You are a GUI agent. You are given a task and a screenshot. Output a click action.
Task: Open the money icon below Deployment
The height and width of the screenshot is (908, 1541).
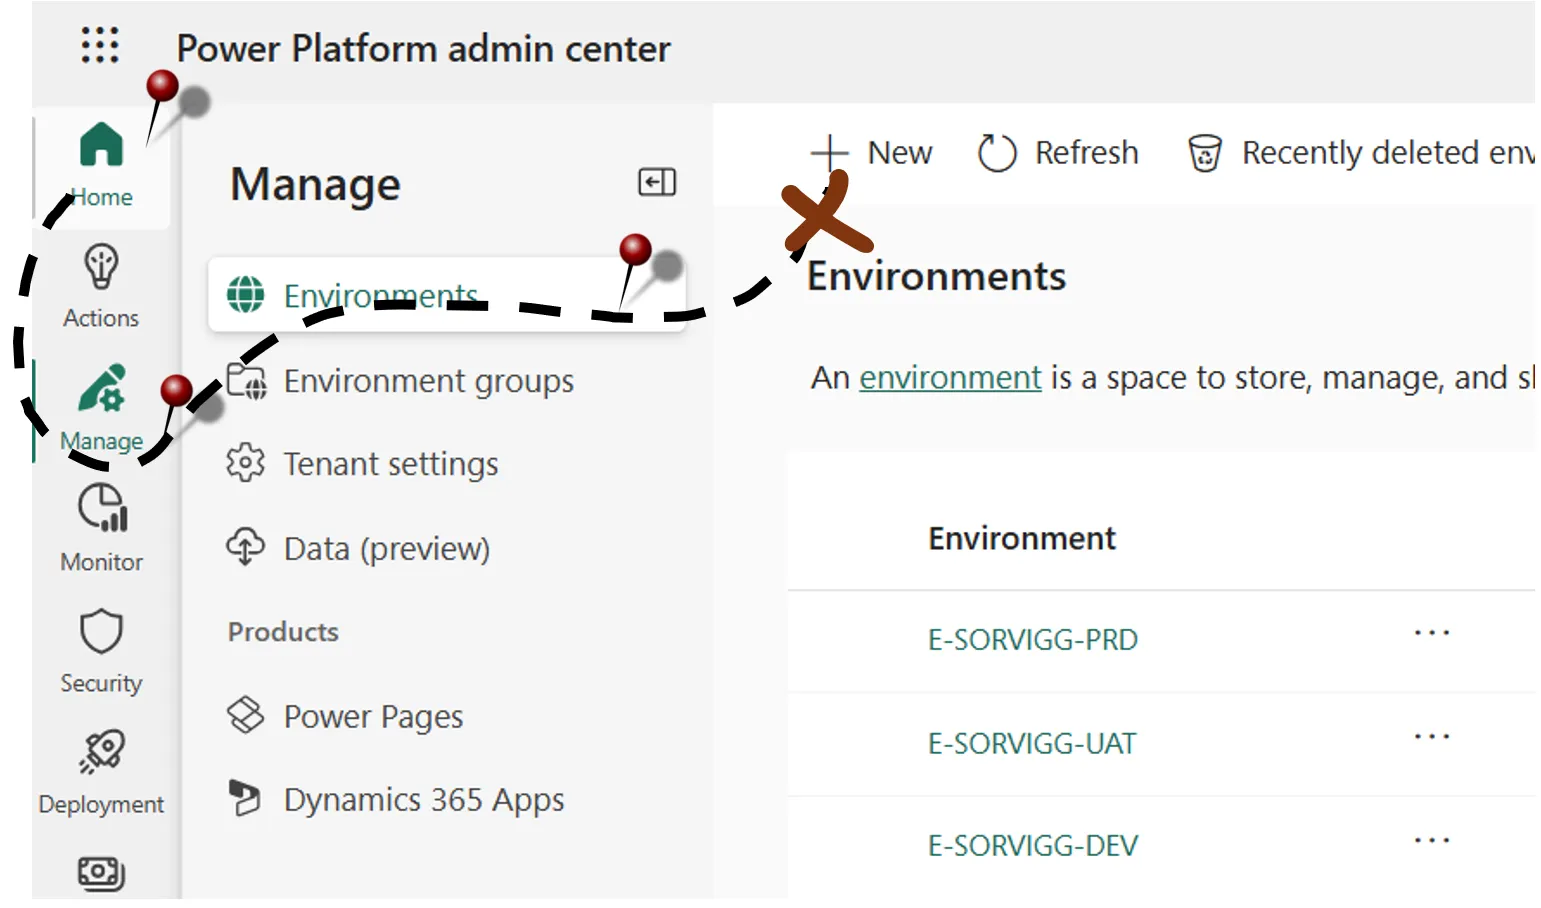coord(101,873)
